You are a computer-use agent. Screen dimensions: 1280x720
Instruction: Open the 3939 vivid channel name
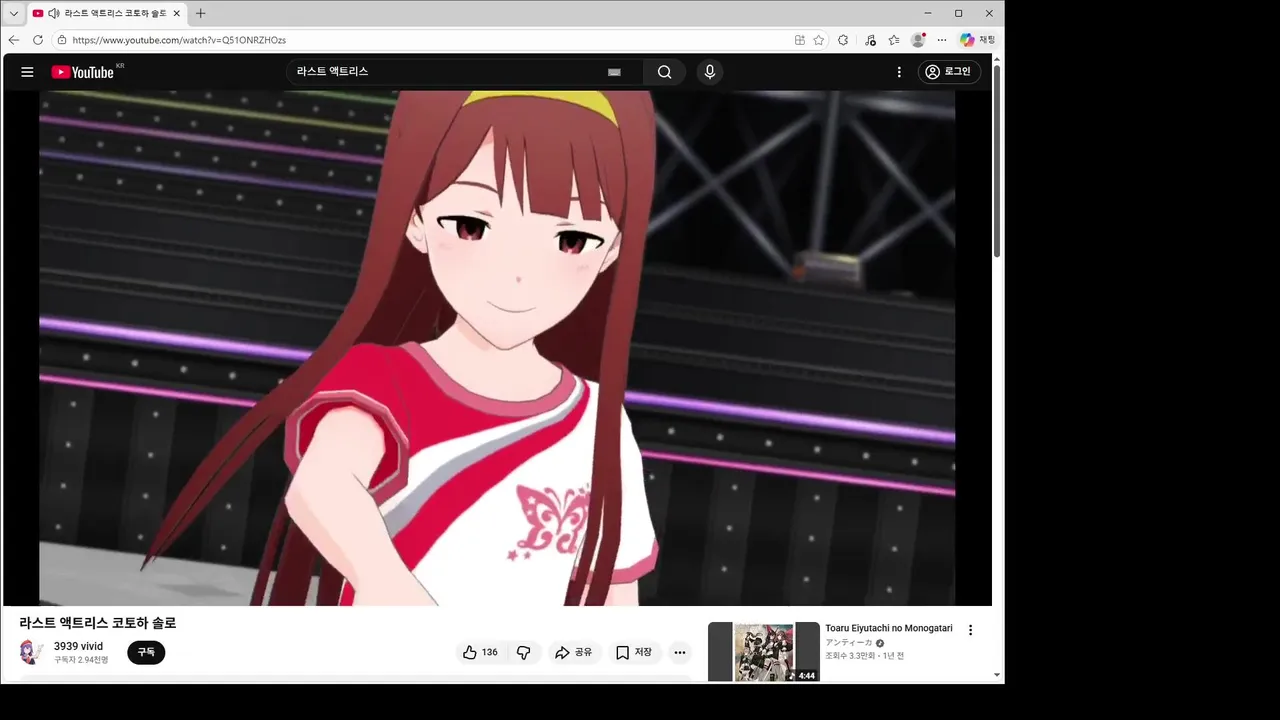tap(78, 646)
